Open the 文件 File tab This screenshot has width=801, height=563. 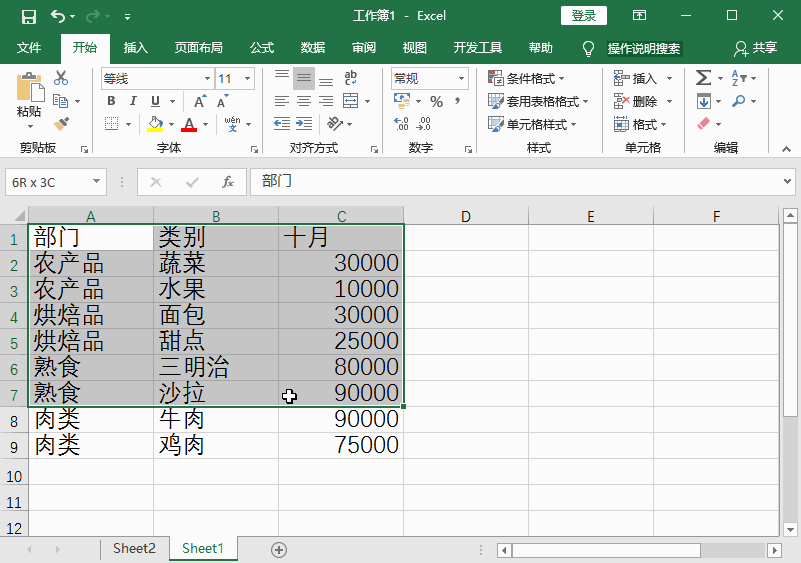pyautogui.click(x=29, y=48)
